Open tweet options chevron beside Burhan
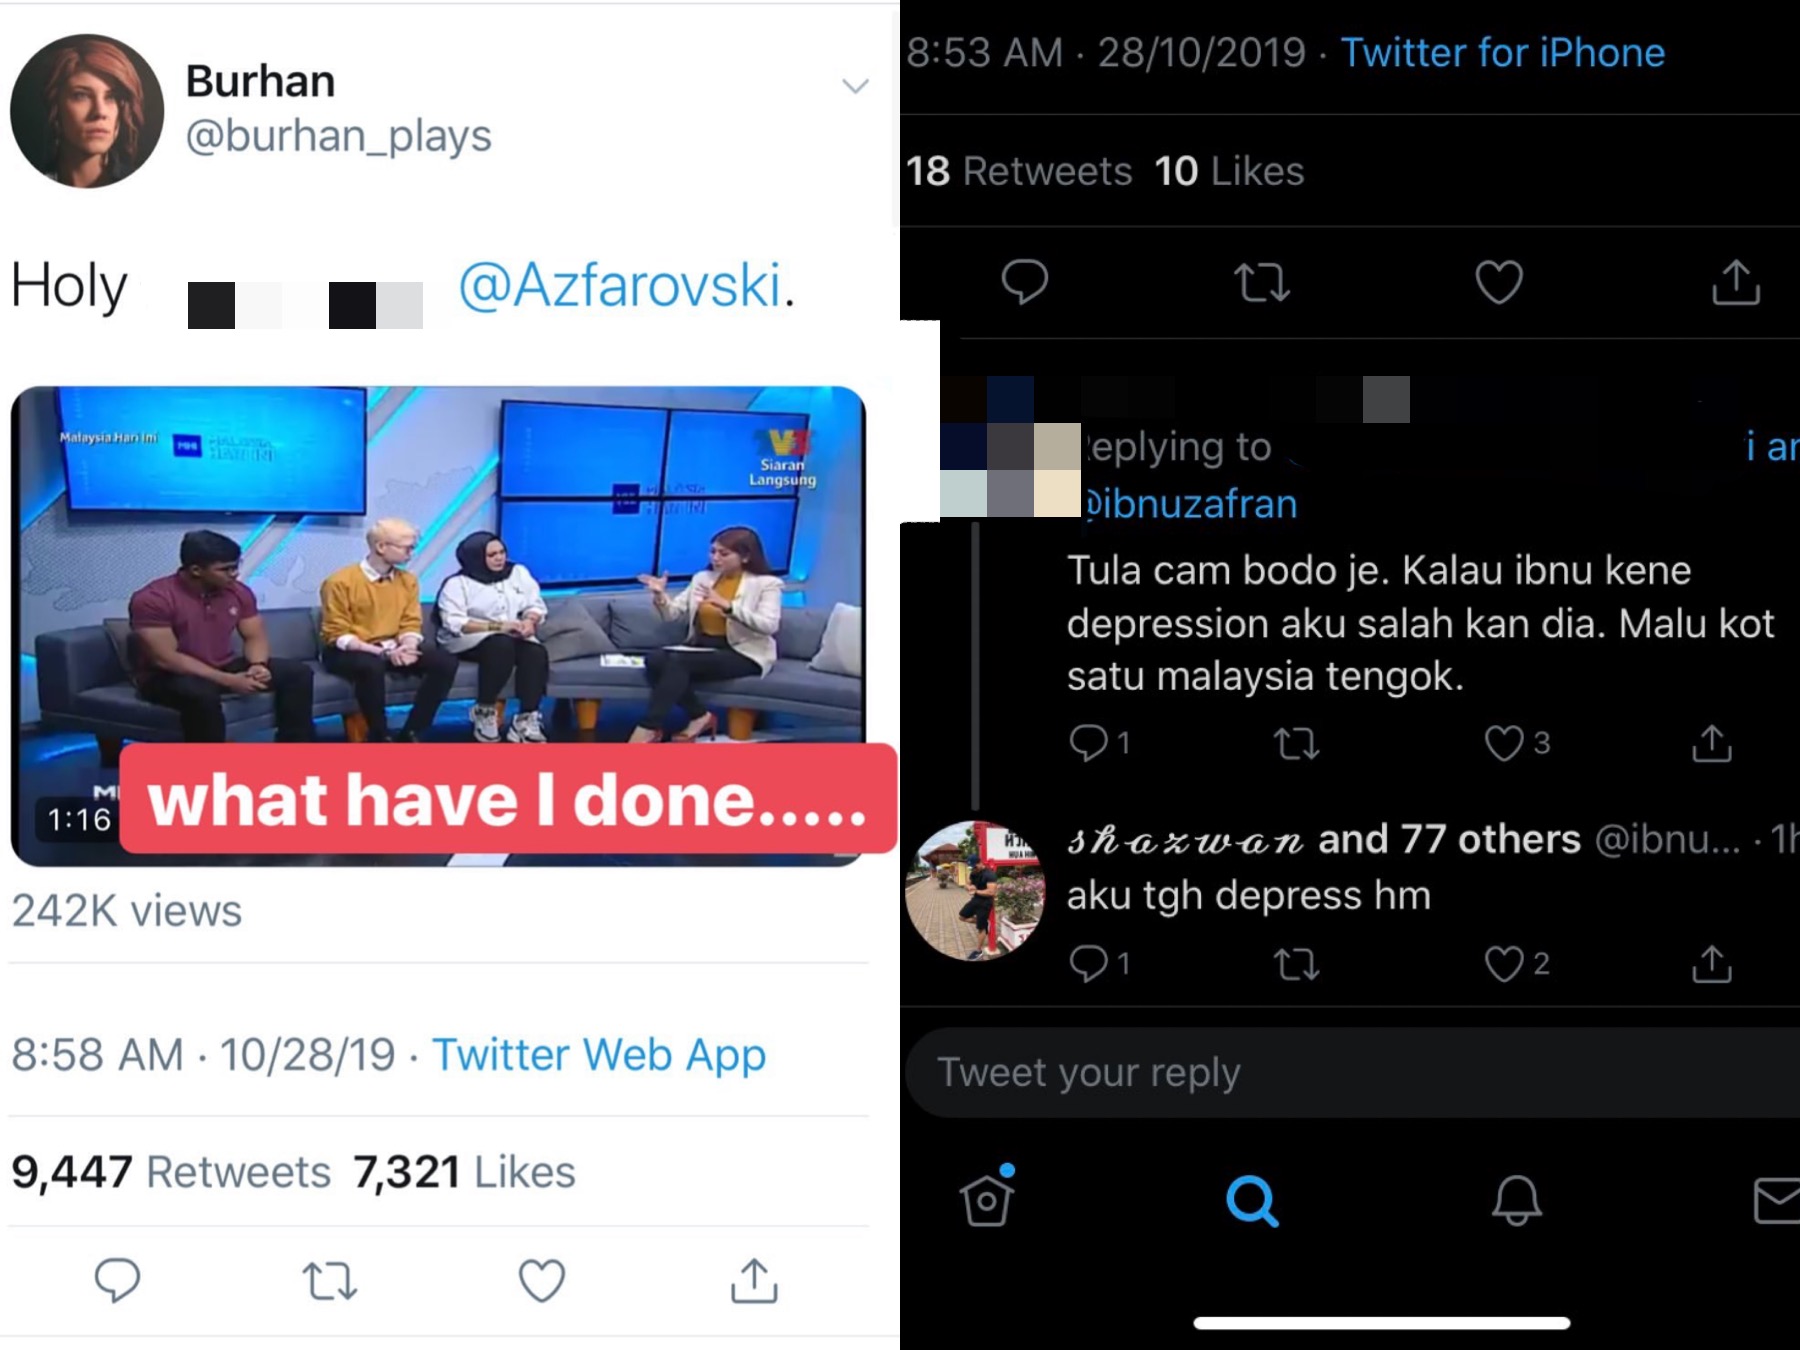1800x1350 pixels. (x=855, y=86)
